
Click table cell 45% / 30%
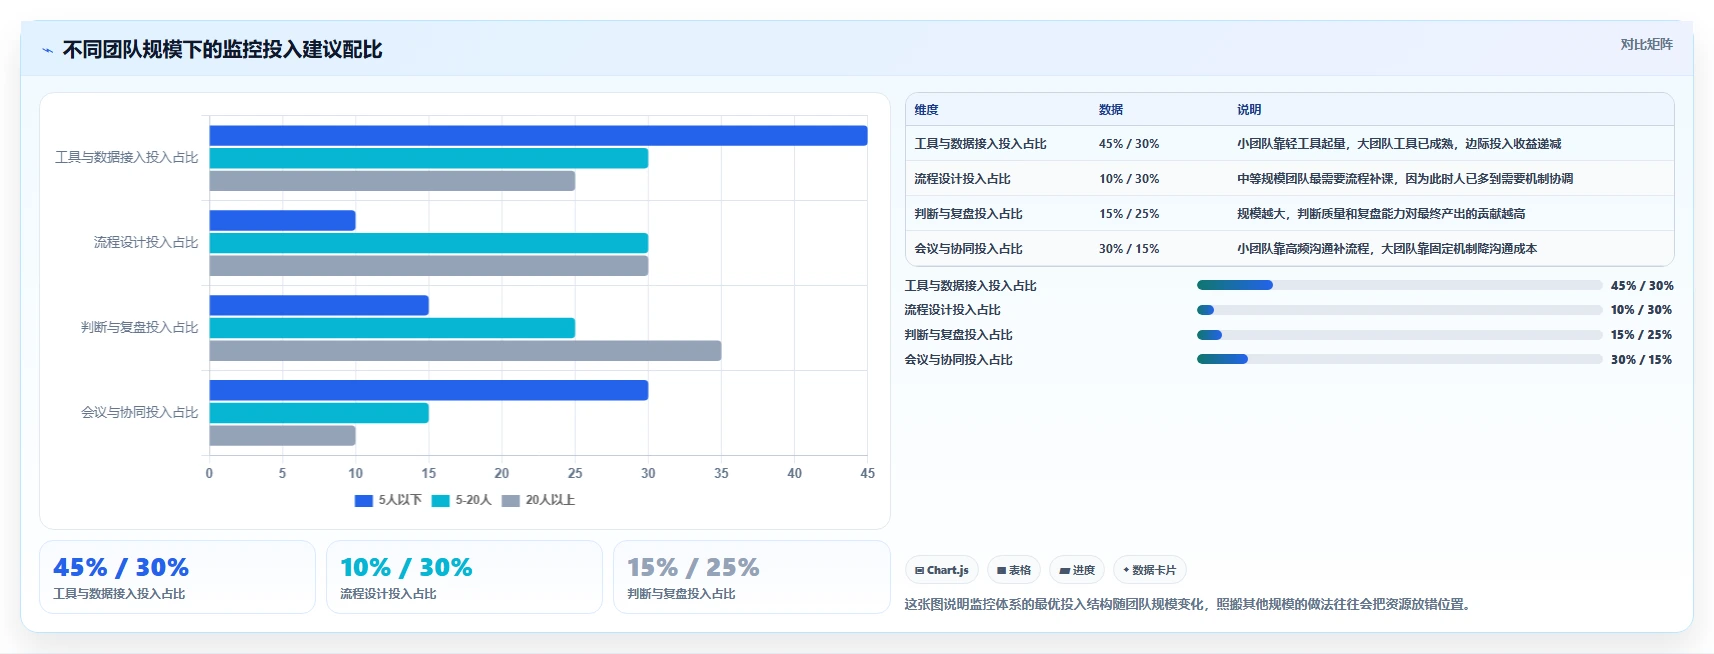(x=1129, y=144)
